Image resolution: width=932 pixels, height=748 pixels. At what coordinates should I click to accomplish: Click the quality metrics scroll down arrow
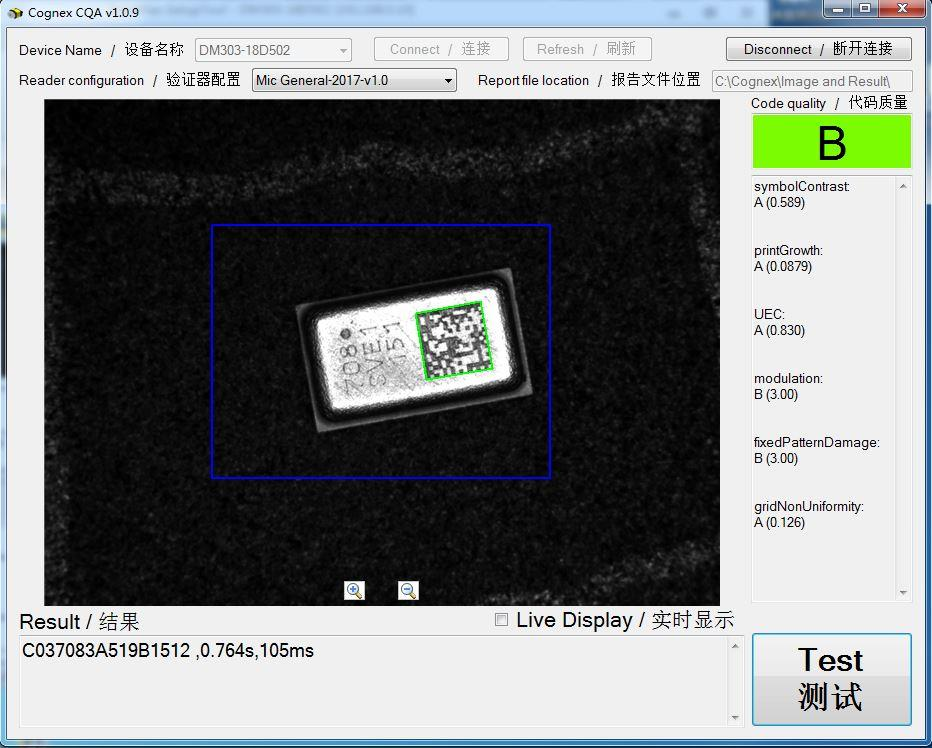click(x=903, y=593)
